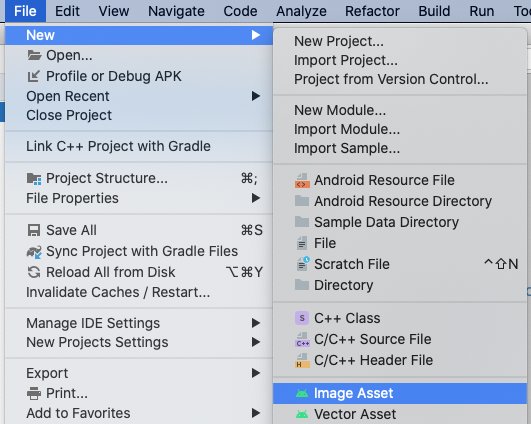
Task: Expand the File Properties submenu arrow
Action: pyautogui.click(x=256, y=198)
